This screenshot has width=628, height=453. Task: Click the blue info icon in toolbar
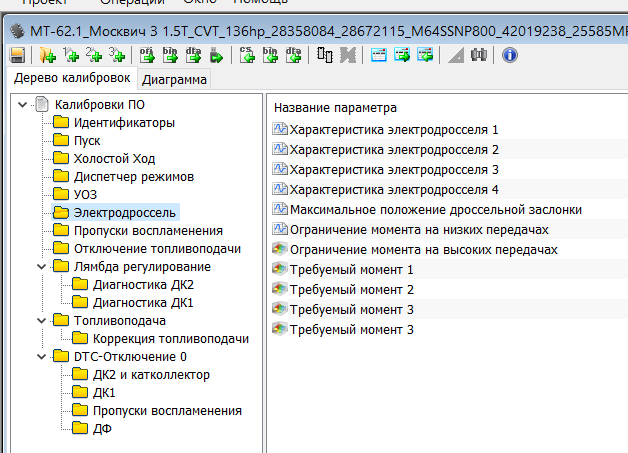(510, 55)
